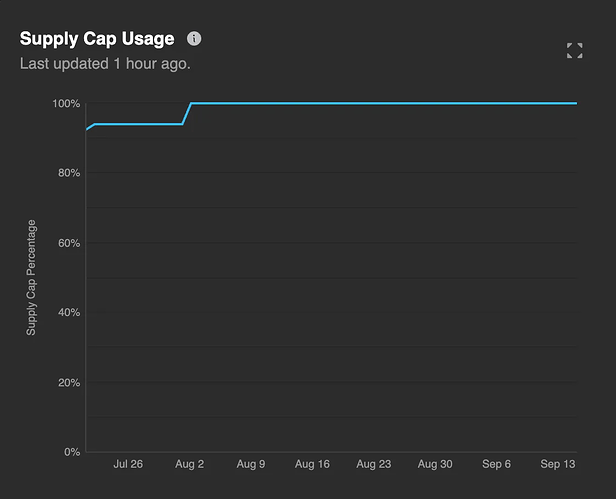This screenshot has width=616, height=499.
Task: Select the Sep 13 date label
Action: pyautogui.click(x=557, y=464)
